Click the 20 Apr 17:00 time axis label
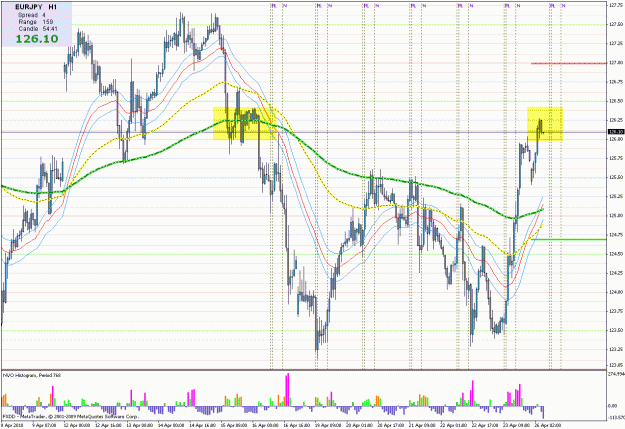625x429 pixels. (390, 425)
